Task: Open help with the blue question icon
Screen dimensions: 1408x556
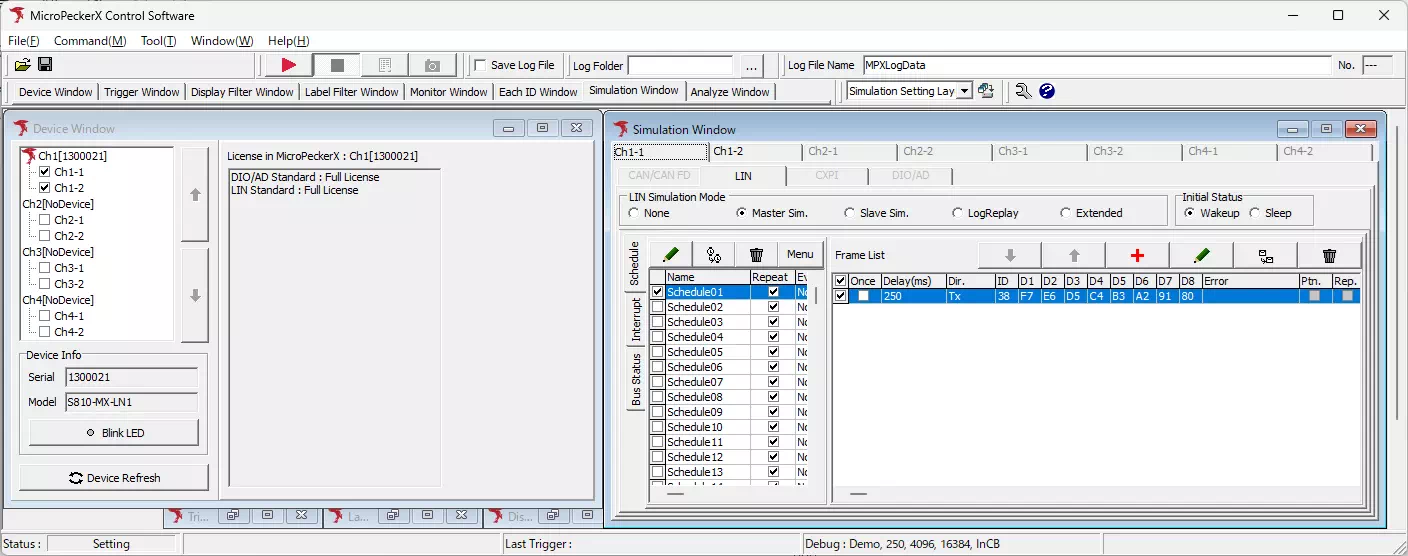Action: (x=1047, y=91)
